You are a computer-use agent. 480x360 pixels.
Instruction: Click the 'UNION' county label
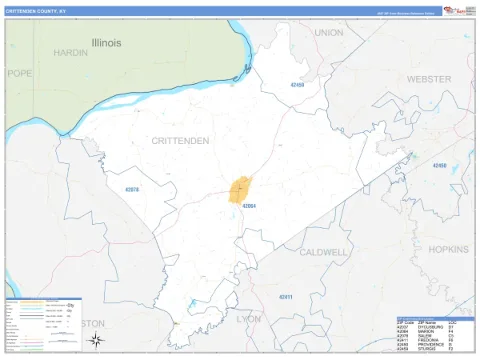coord(329,33)
